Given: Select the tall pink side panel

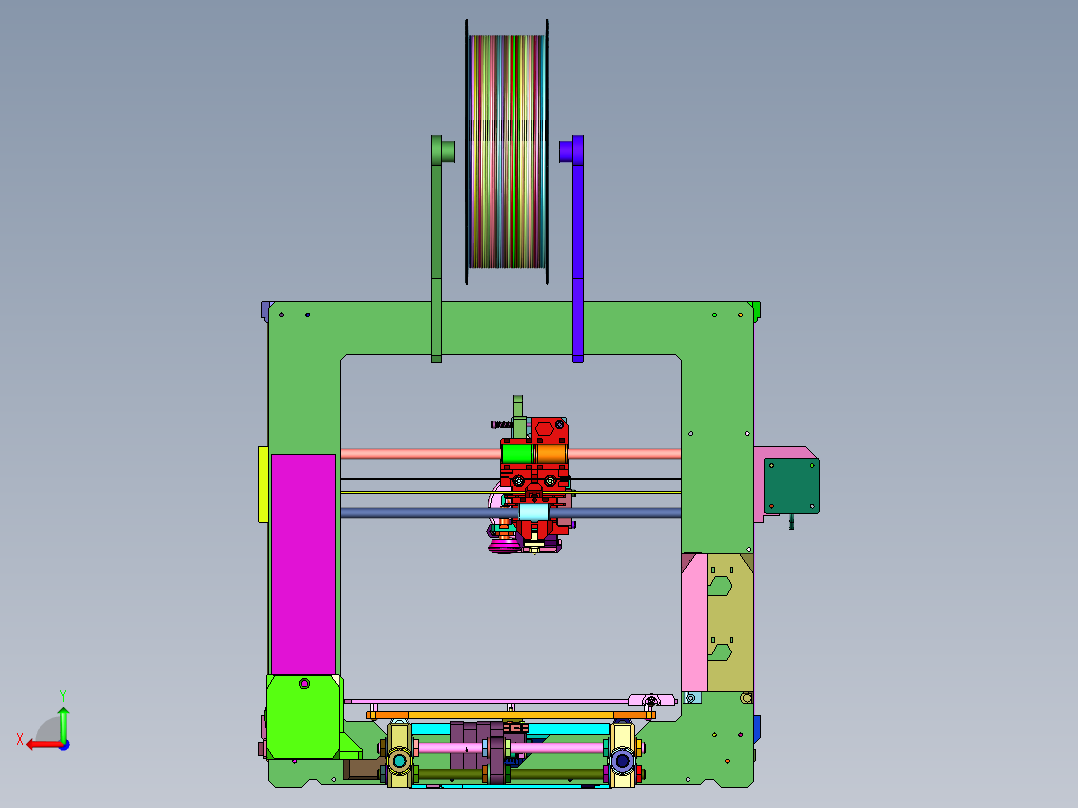Looking at the screenshot, I should point(694,622).
